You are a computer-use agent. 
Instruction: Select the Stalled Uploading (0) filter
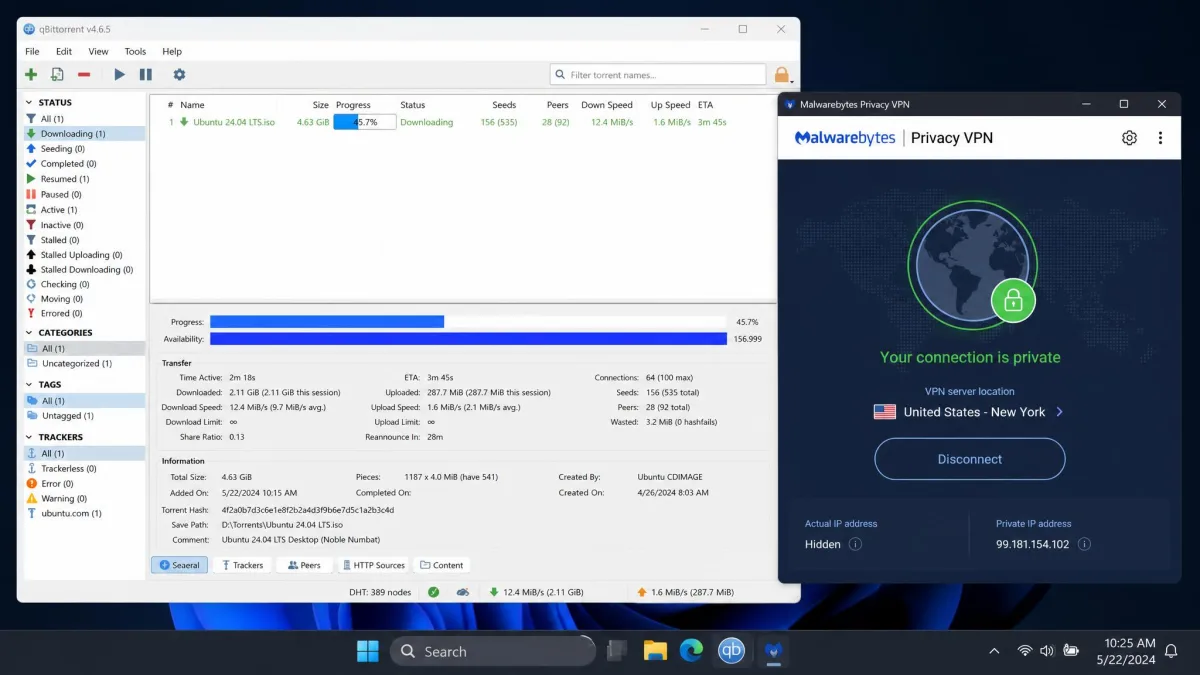click(x=86, y=255)
